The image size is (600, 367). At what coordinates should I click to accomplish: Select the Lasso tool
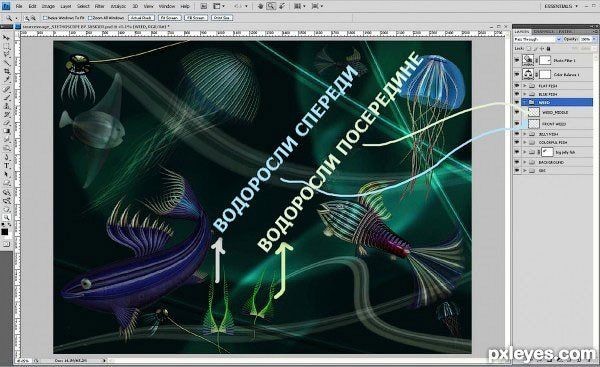coord(6,55)
